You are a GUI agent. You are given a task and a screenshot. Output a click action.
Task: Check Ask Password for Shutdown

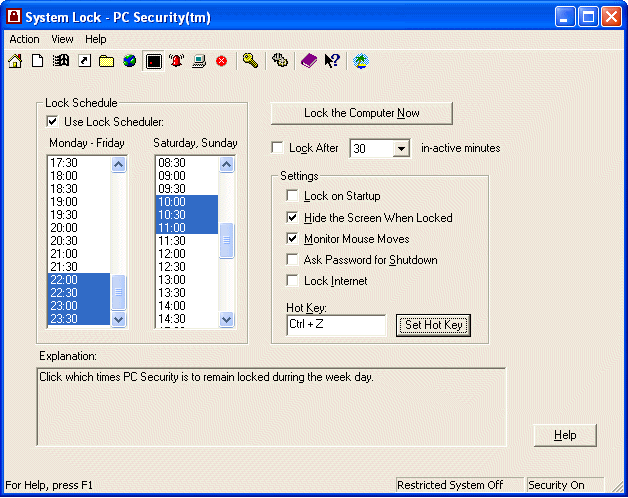click(x=293, y=260)
